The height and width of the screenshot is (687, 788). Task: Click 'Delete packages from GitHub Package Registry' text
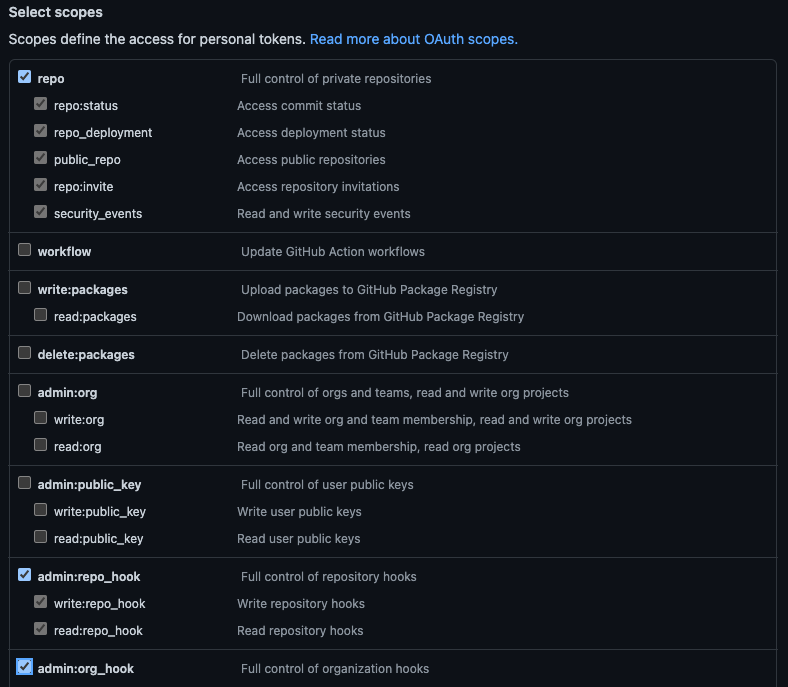click(375, 355)
